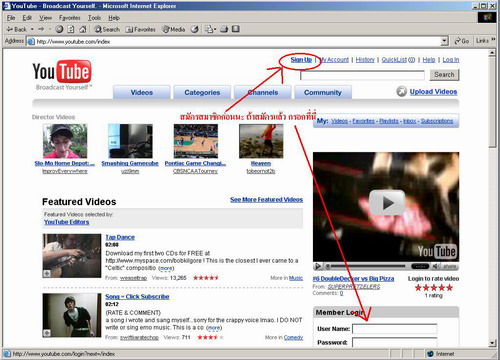
Task: Mute video using speaker icon
Action: [x=435, y=266]
